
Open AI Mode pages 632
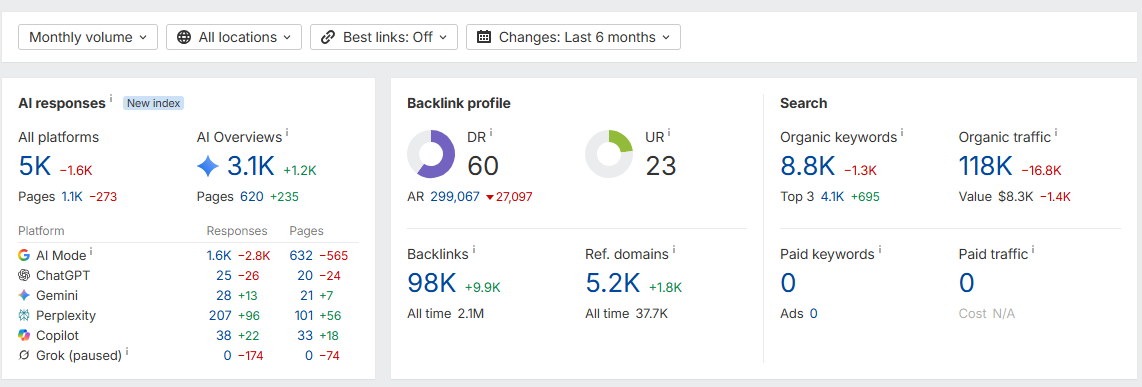301,256
